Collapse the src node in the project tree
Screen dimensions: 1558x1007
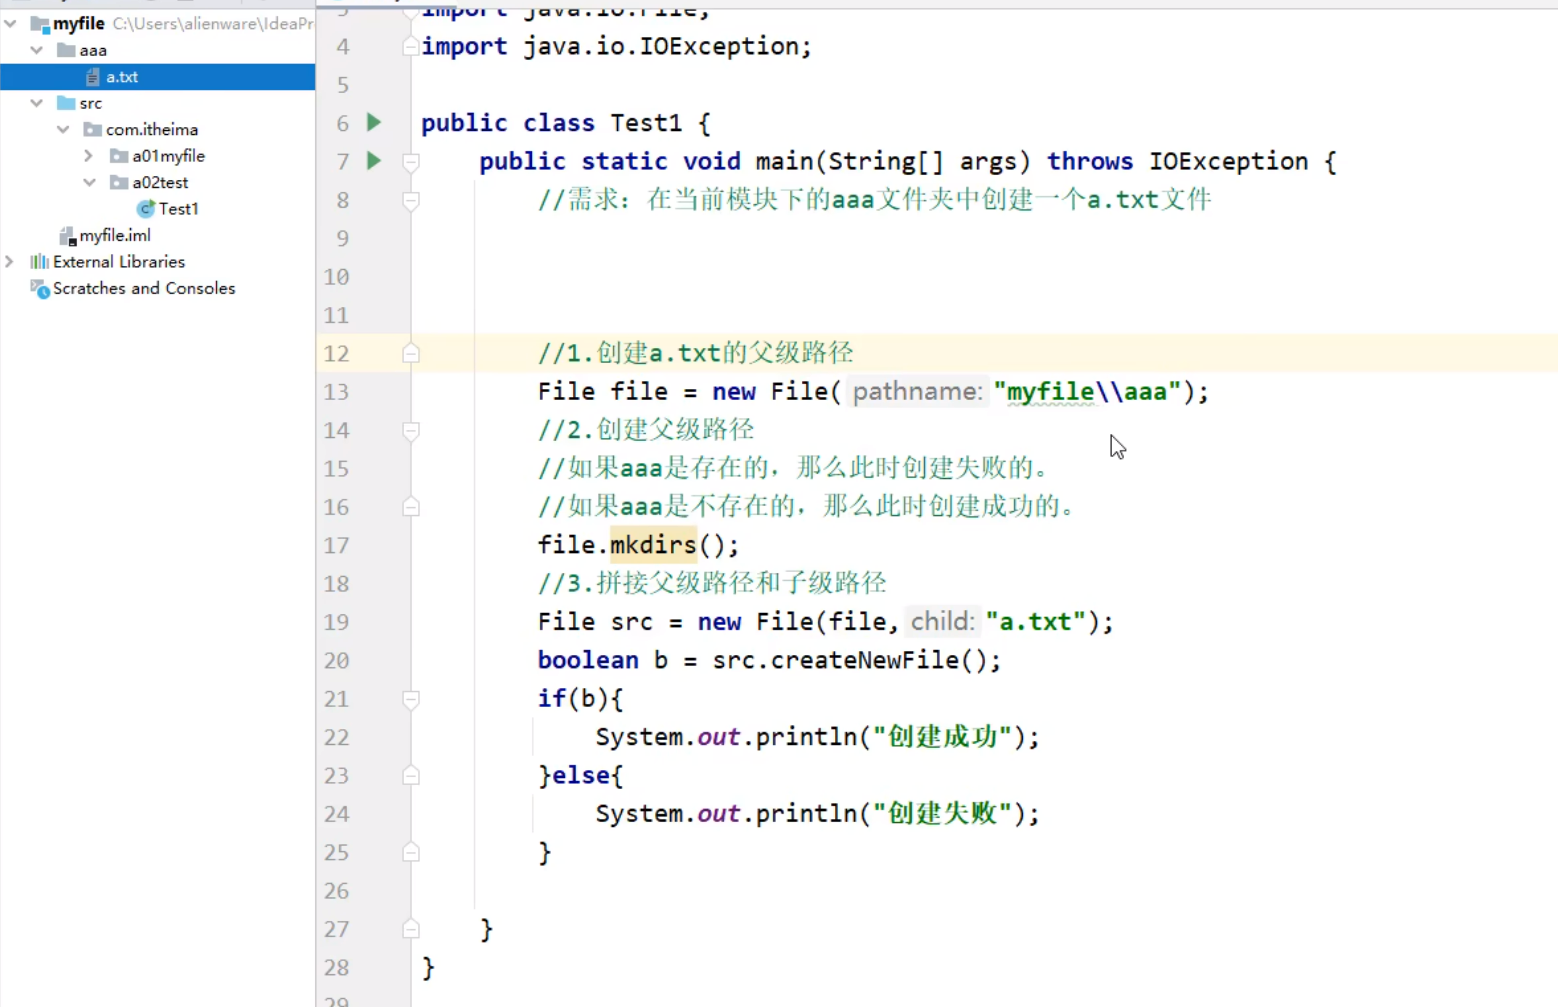point(36,102)
